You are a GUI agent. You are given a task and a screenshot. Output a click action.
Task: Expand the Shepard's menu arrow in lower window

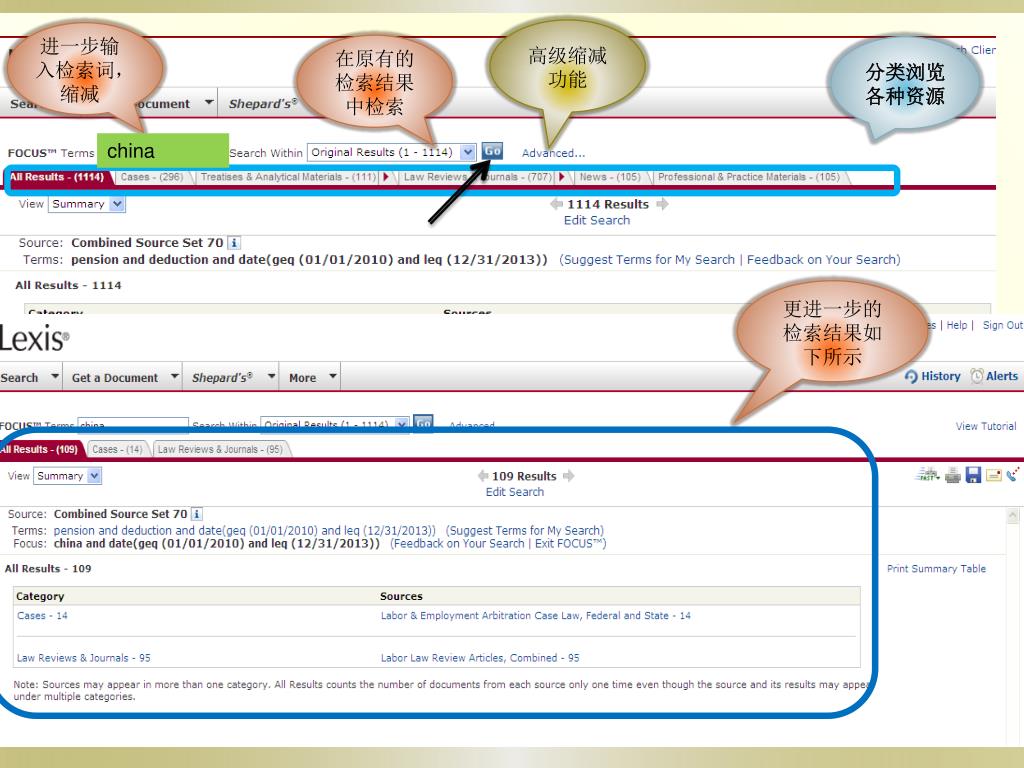[271, 376]
